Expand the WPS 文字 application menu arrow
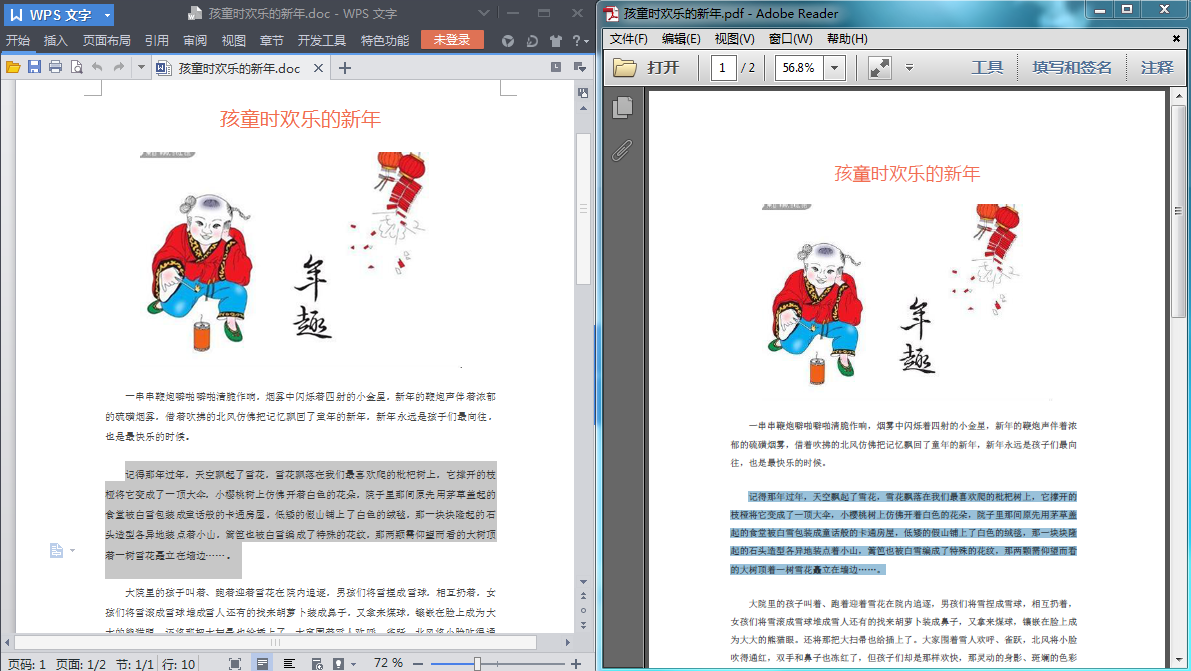The width and height of the screenshot is (1191, 671). click(105, 15)
